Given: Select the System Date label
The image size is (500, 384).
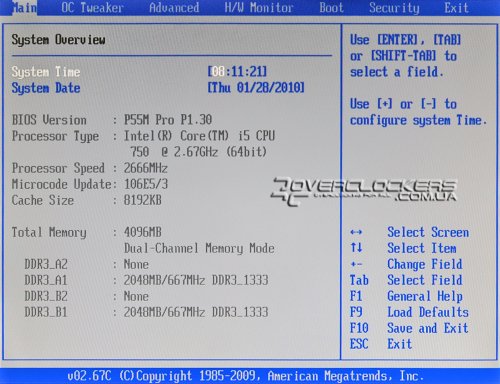Looking at the screenshot, I should [x=46, y=88].
